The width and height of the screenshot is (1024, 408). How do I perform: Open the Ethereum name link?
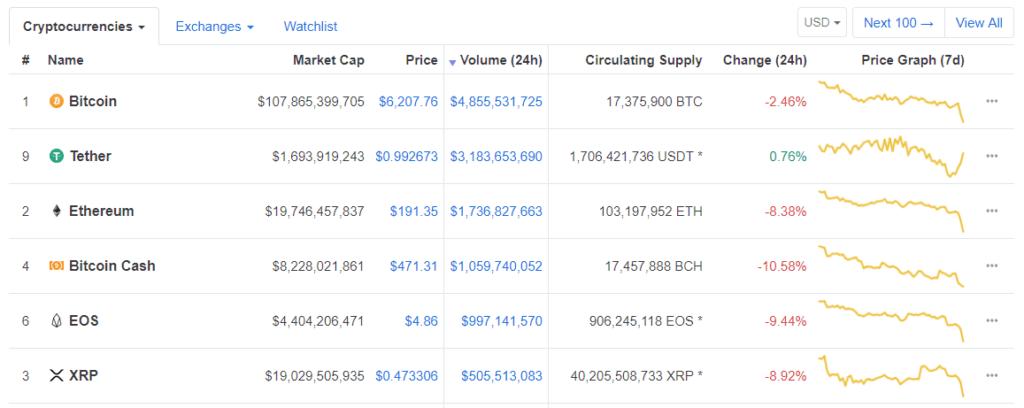(101, 211)
